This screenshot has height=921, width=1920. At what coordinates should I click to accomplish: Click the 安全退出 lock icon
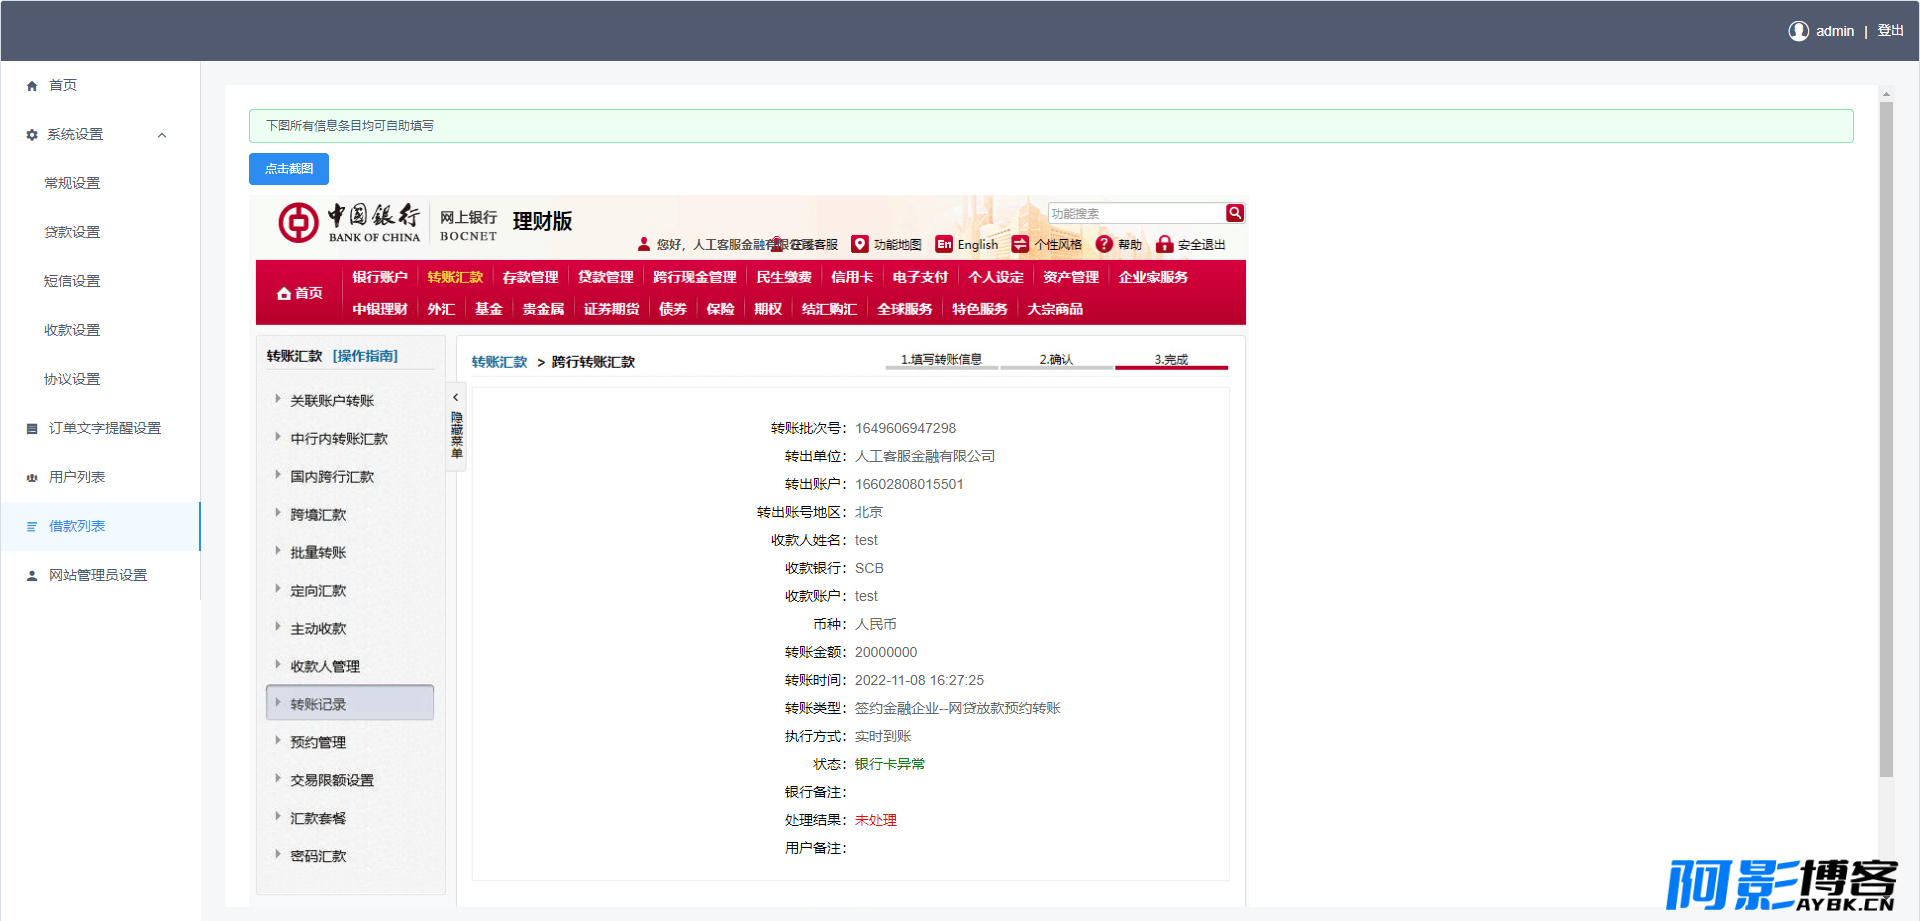click(x=1164, y=244)
